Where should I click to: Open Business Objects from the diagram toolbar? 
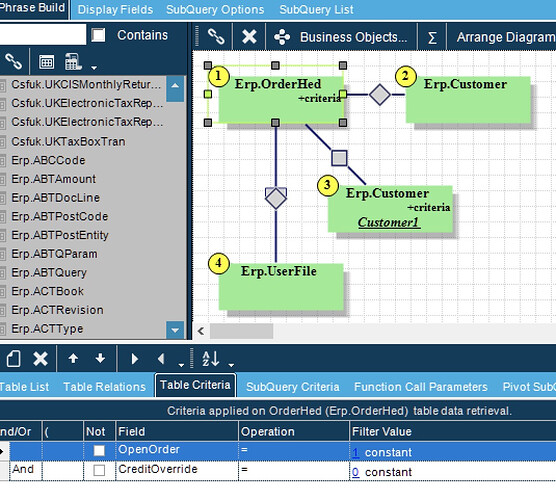(341, 37)
